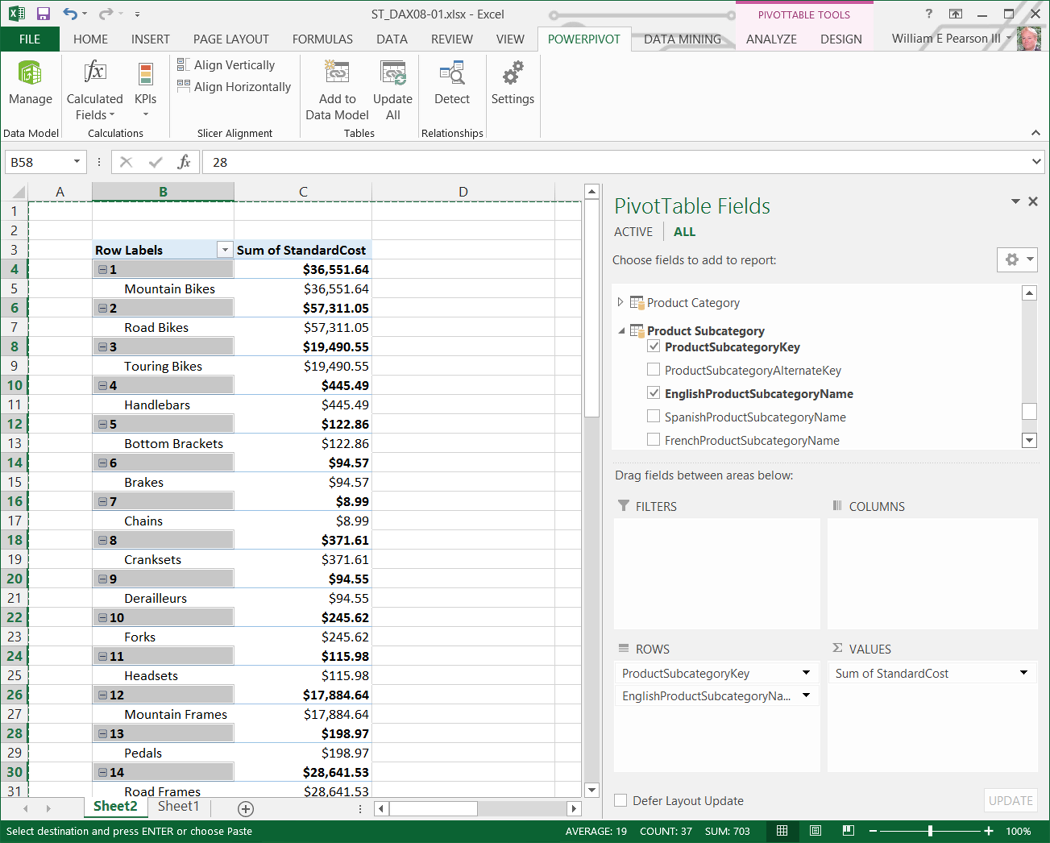Click Add to Data Model icon
The image size is (1050, 843).
[x=337, y=90]
